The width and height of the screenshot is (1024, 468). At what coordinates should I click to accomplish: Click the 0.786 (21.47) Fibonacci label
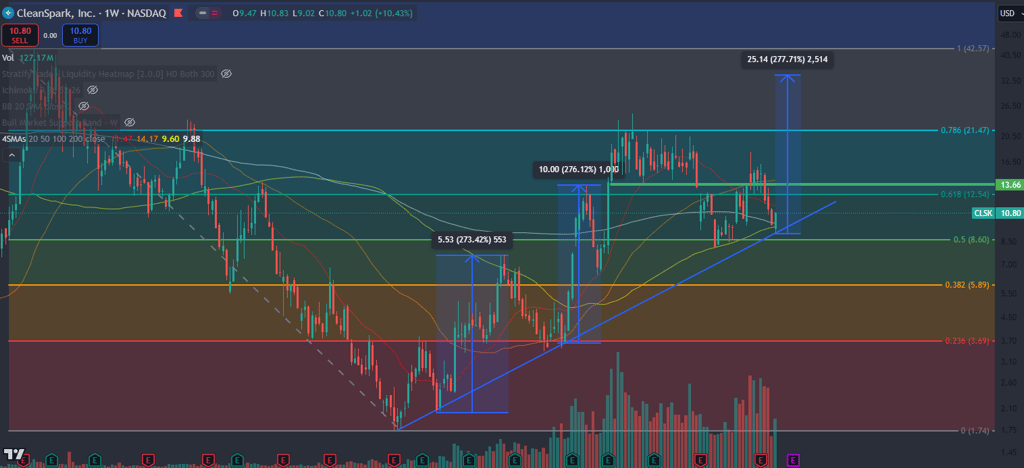pos(963,131)
